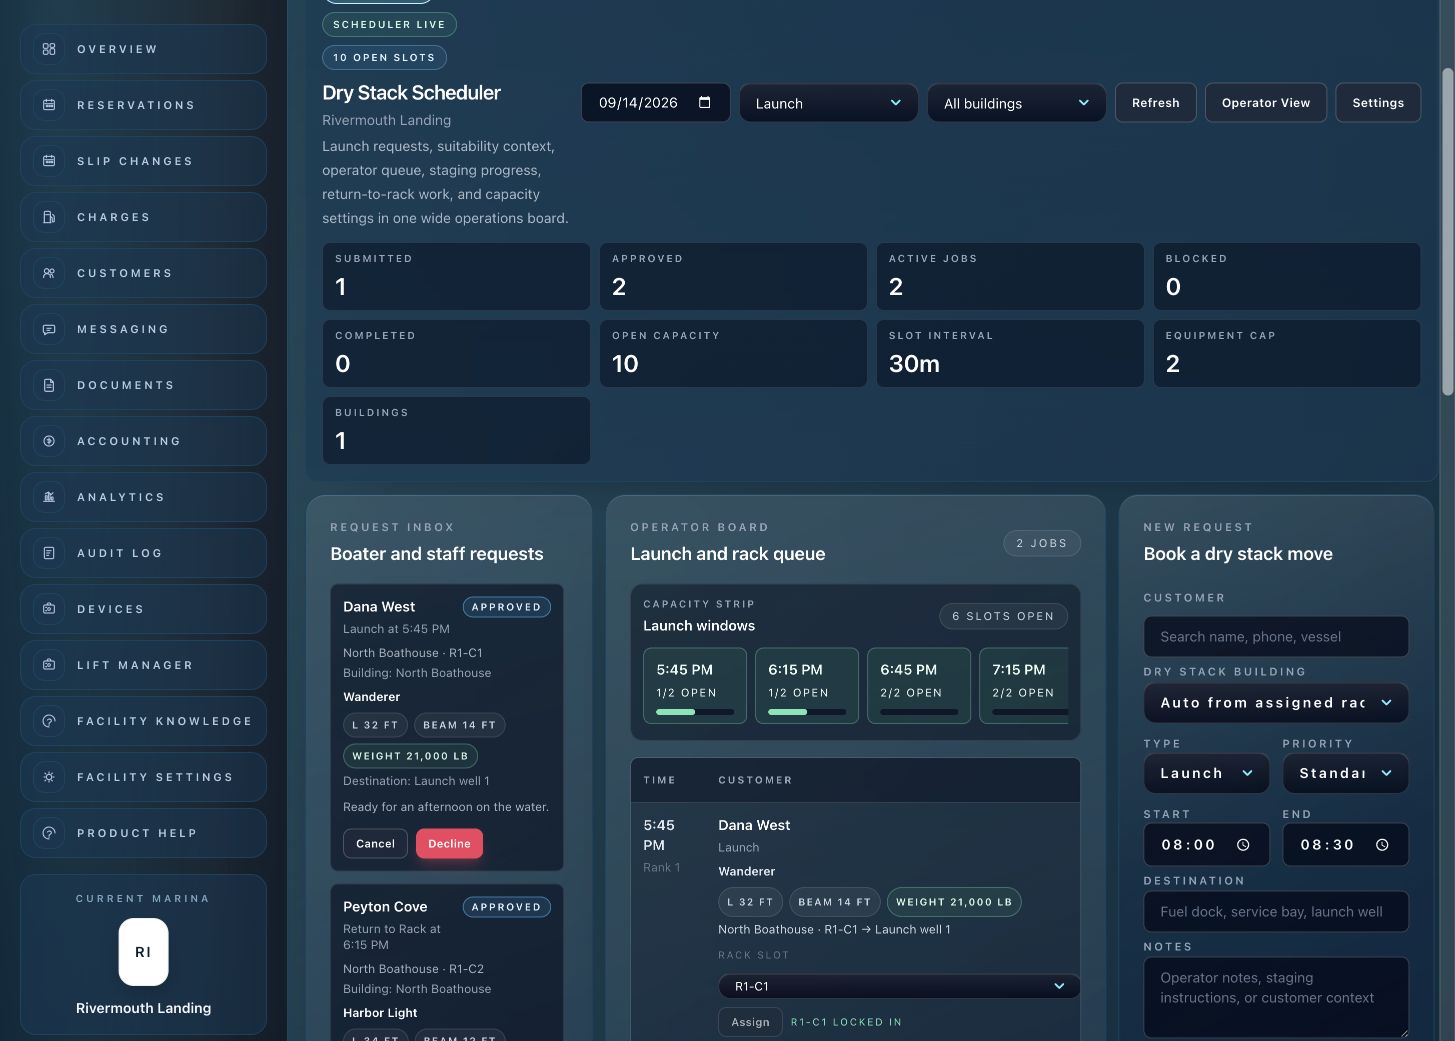This screenshot has width=1455, height=1041.
Task: Click the page vertical scrollbar
Action: 1447,232
